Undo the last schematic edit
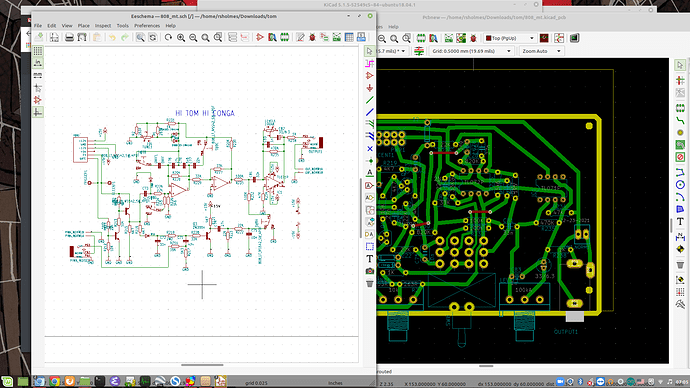 click(113, 38)
